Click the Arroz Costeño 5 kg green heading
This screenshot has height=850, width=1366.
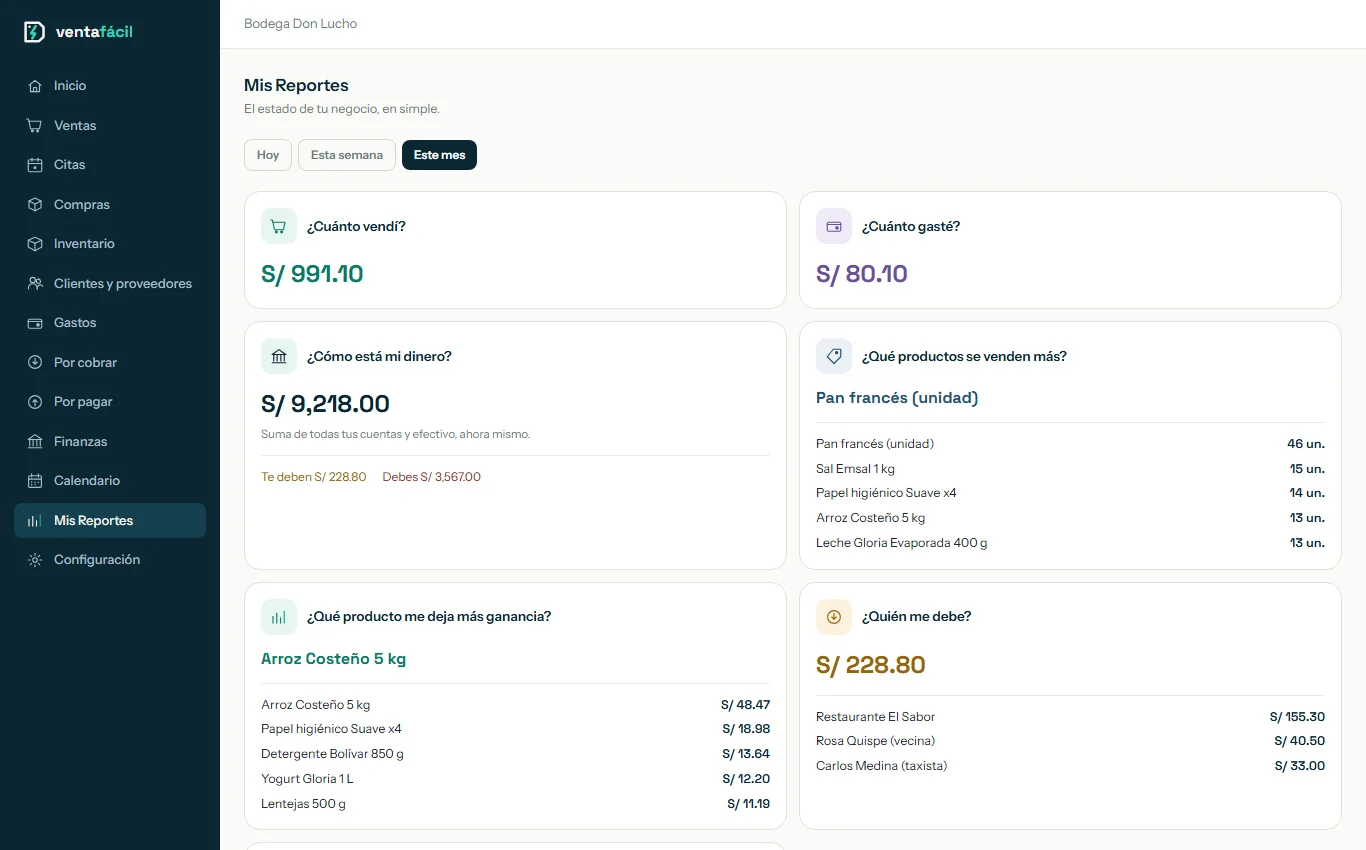click(333, 659)
